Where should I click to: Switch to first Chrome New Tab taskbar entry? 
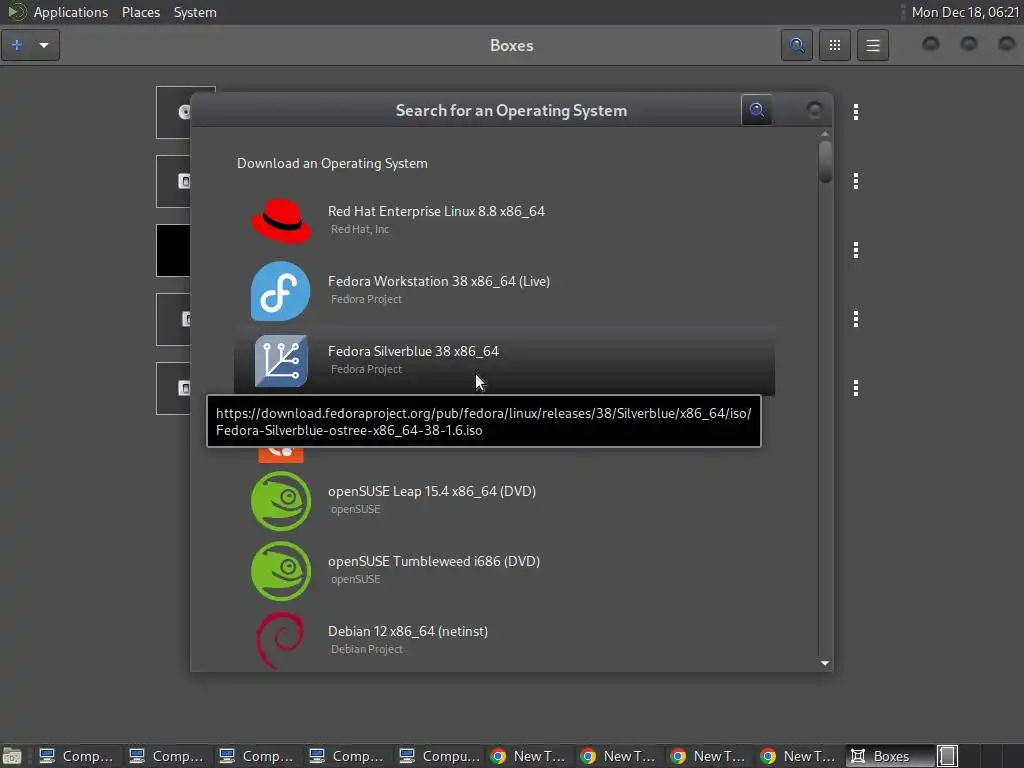click(530, 756)
